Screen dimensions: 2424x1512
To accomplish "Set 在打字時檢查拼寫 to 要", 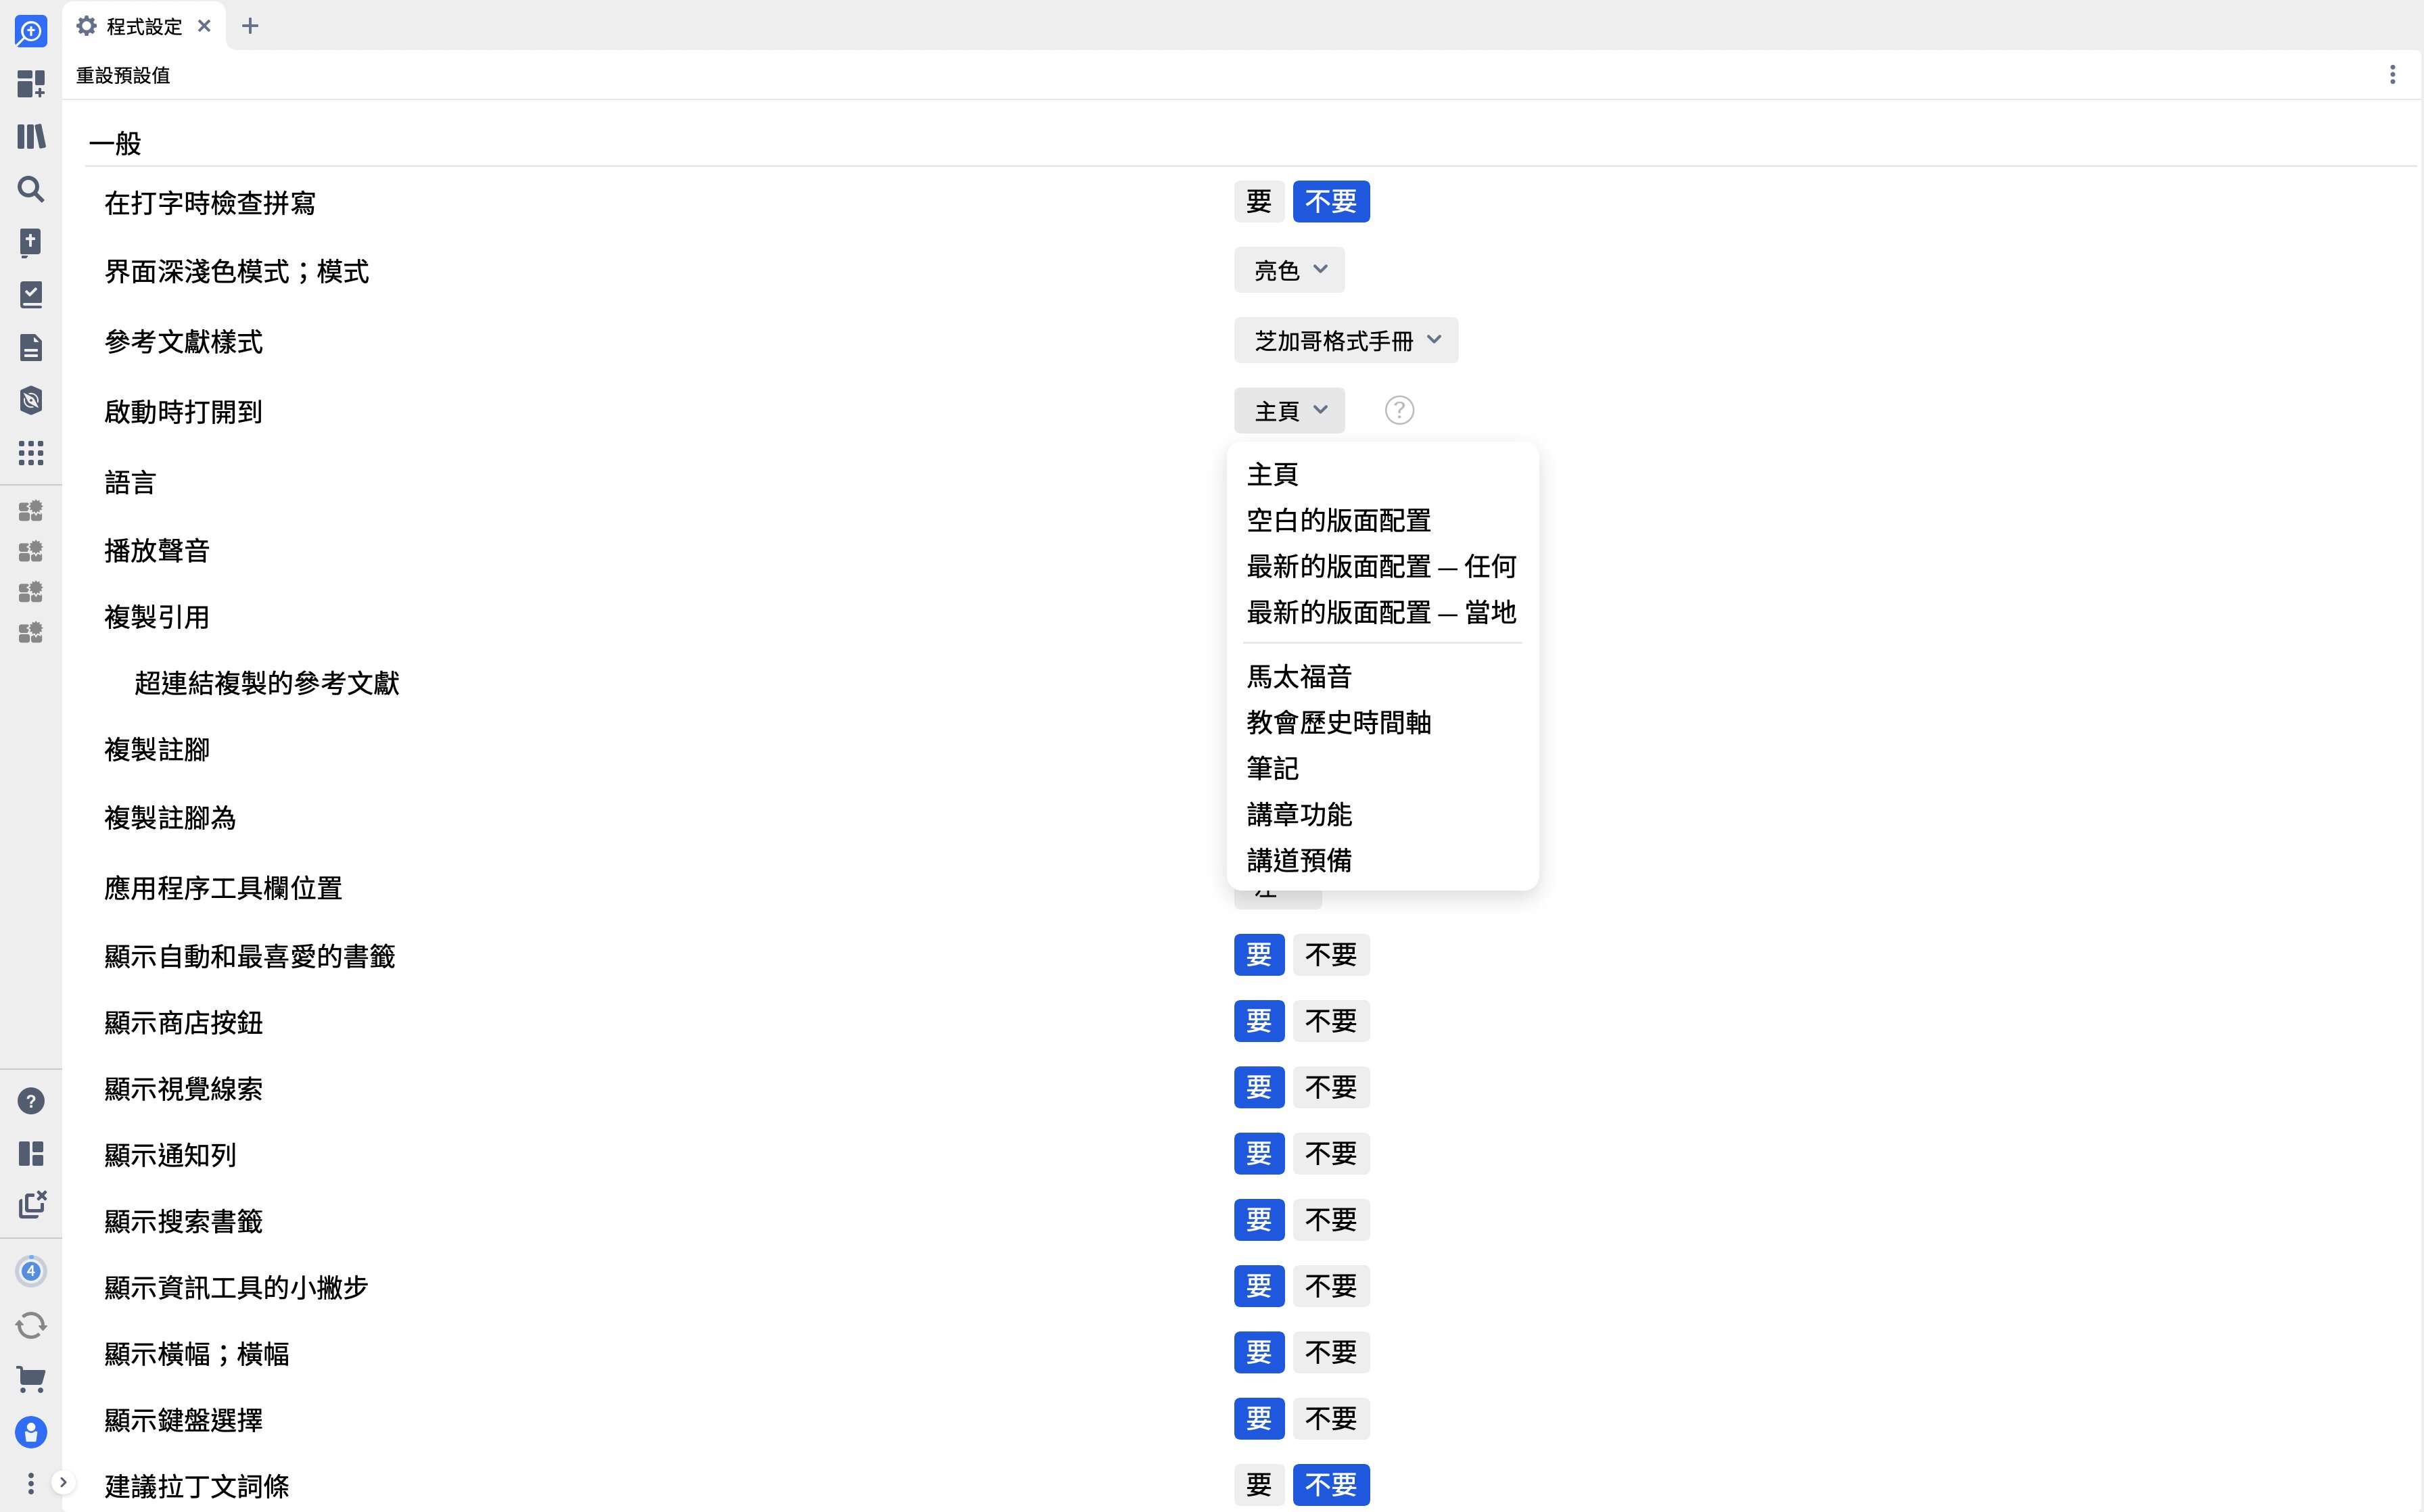I will click(1258, 202).
